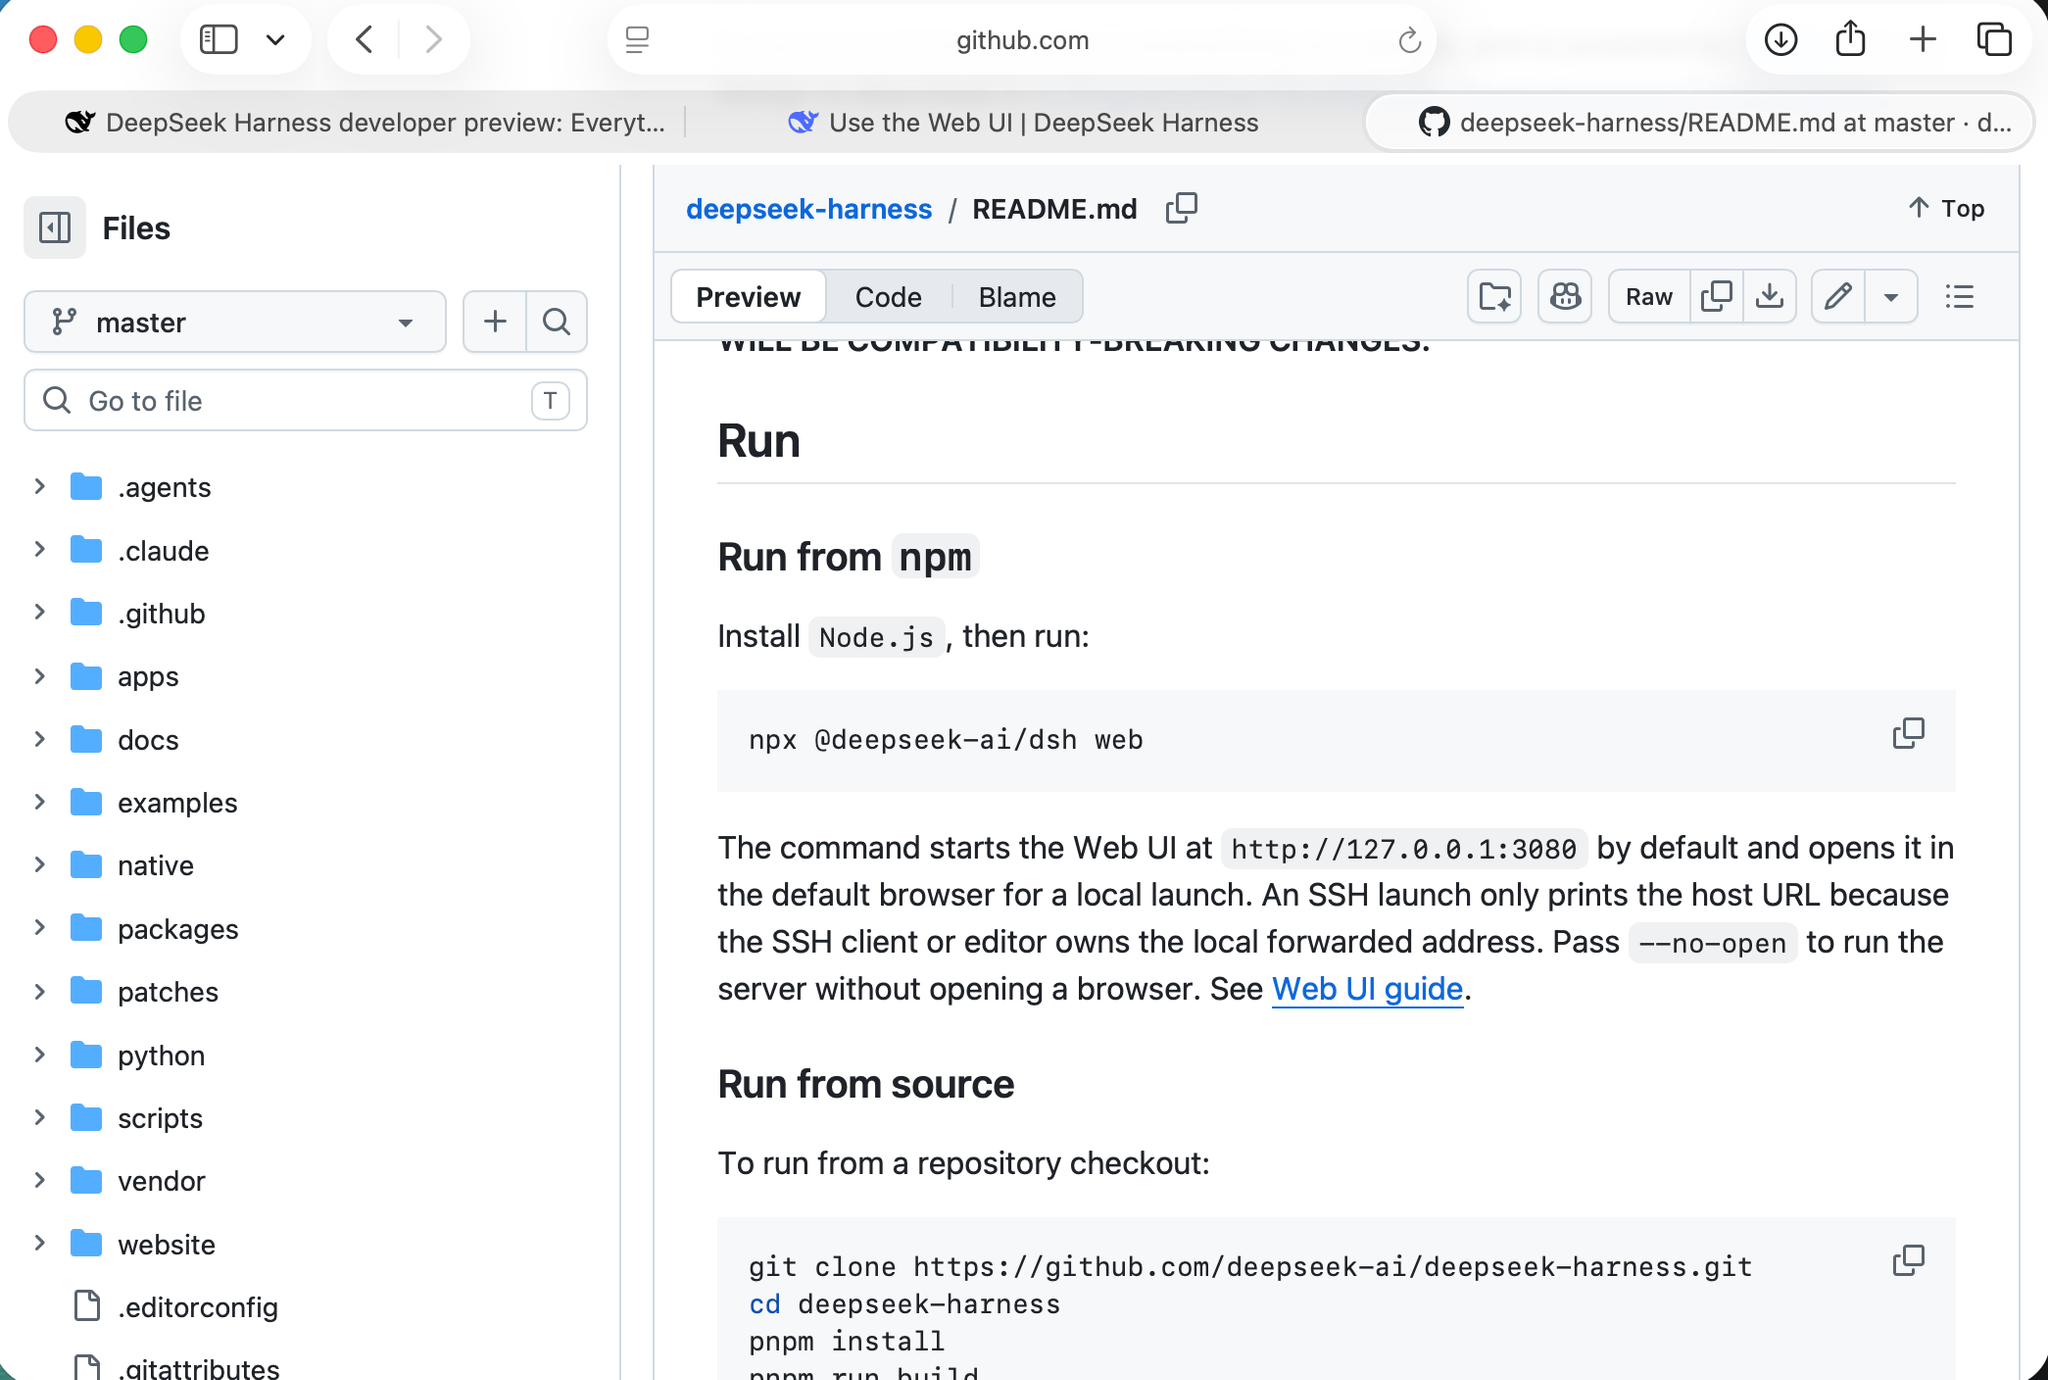
Task: Open the scripts folder
Action: (160, 1118)
